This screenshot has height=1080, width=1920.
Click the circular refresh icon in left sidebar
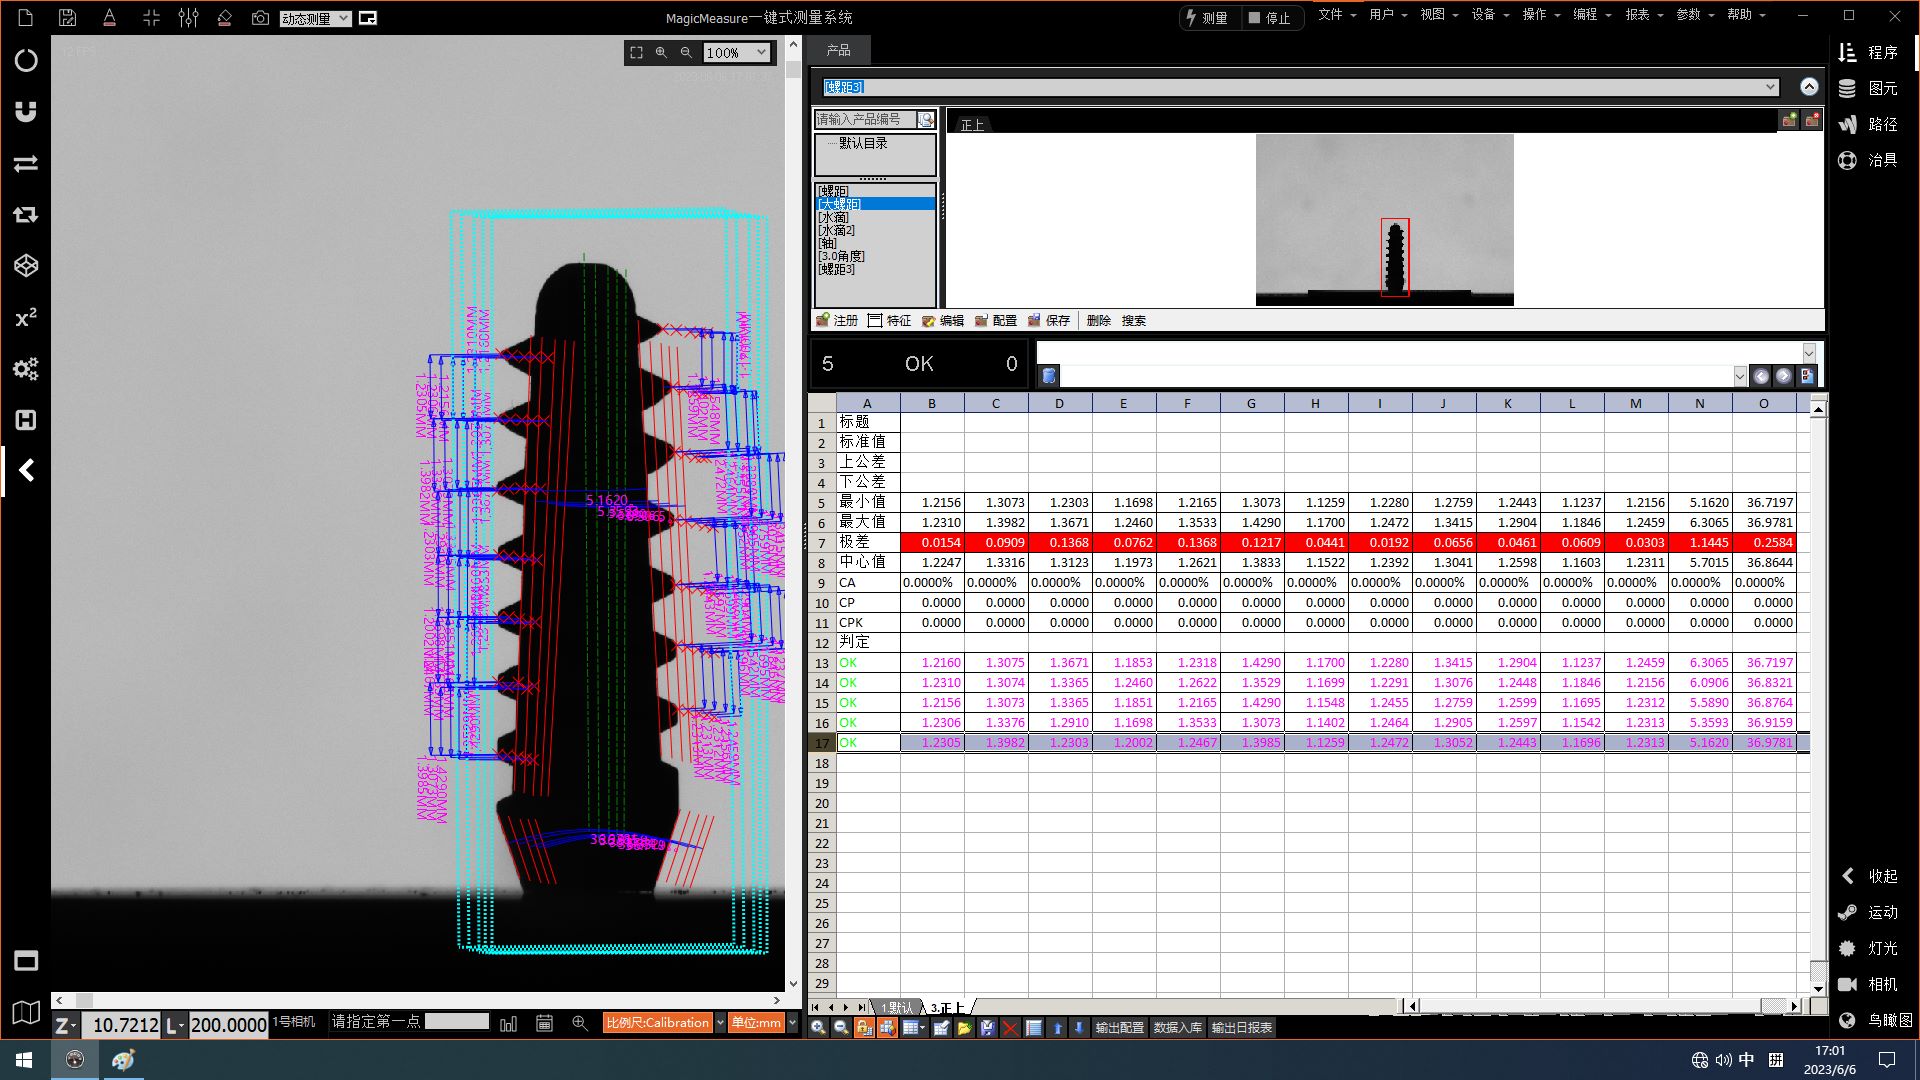26,60
